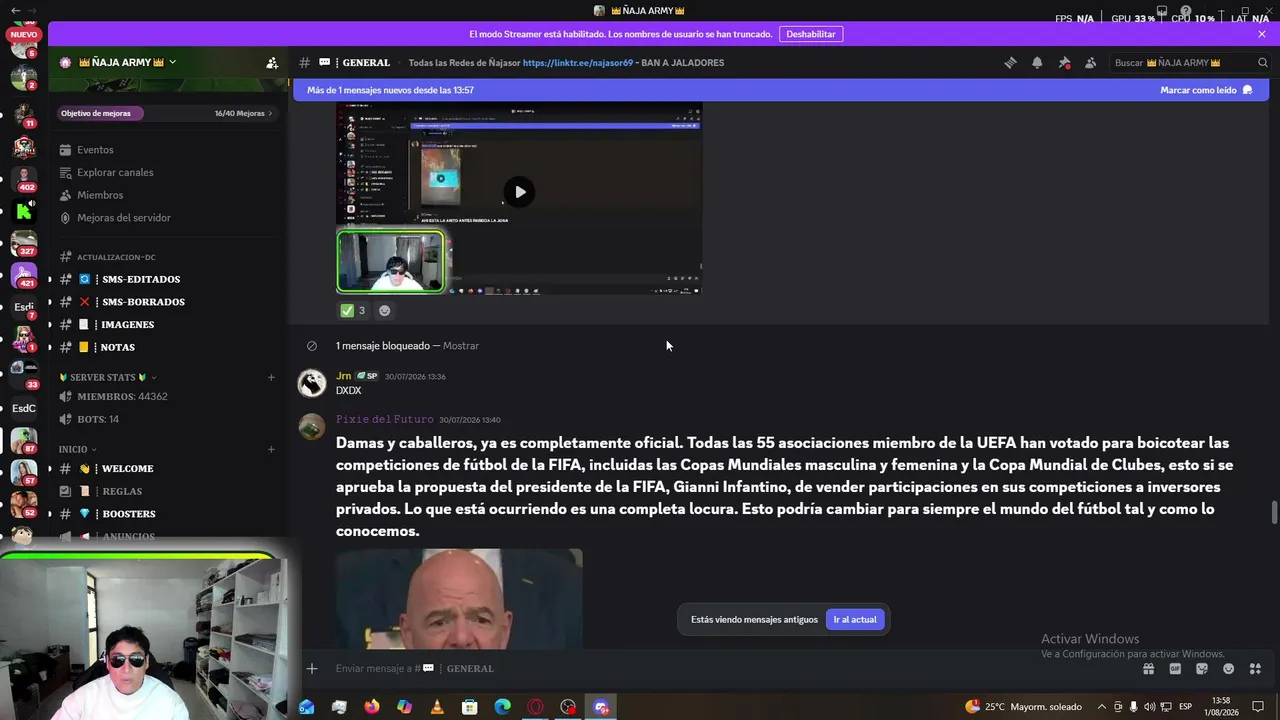Open the linktr.ee/najasor69 link
This screenshot has width=1280, height=720.
click(577, 62)
